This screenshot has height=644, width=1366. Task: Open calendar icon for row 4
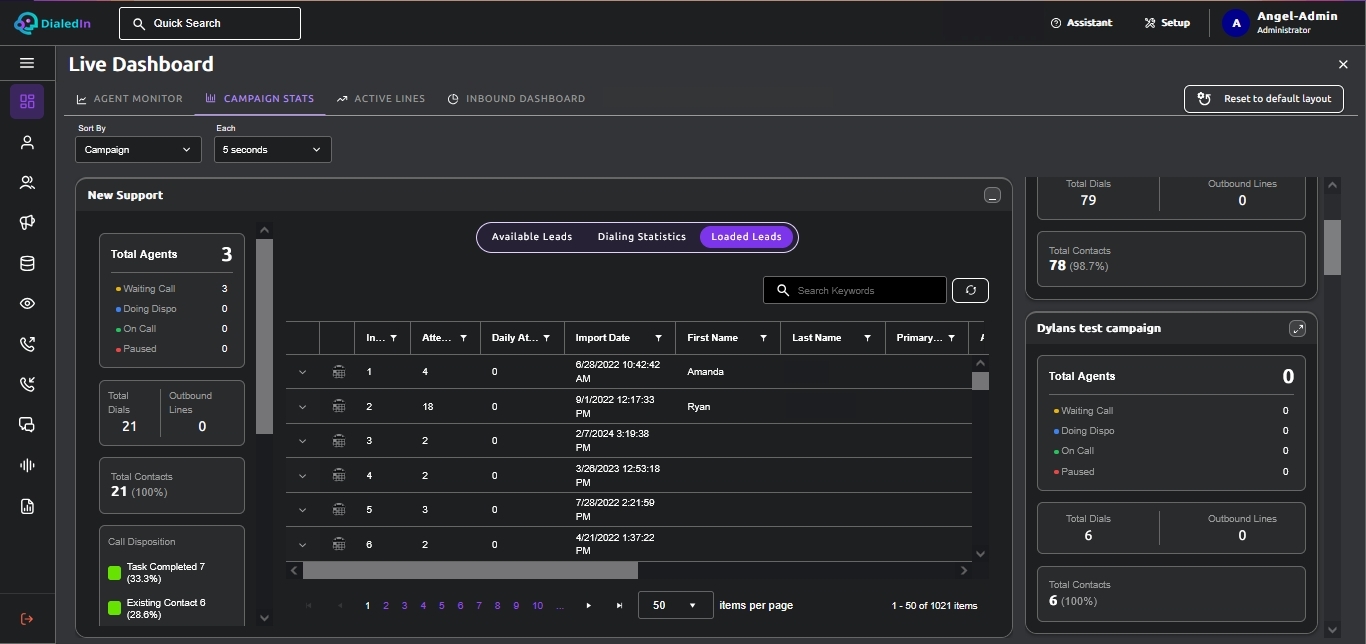coord(339,475)
